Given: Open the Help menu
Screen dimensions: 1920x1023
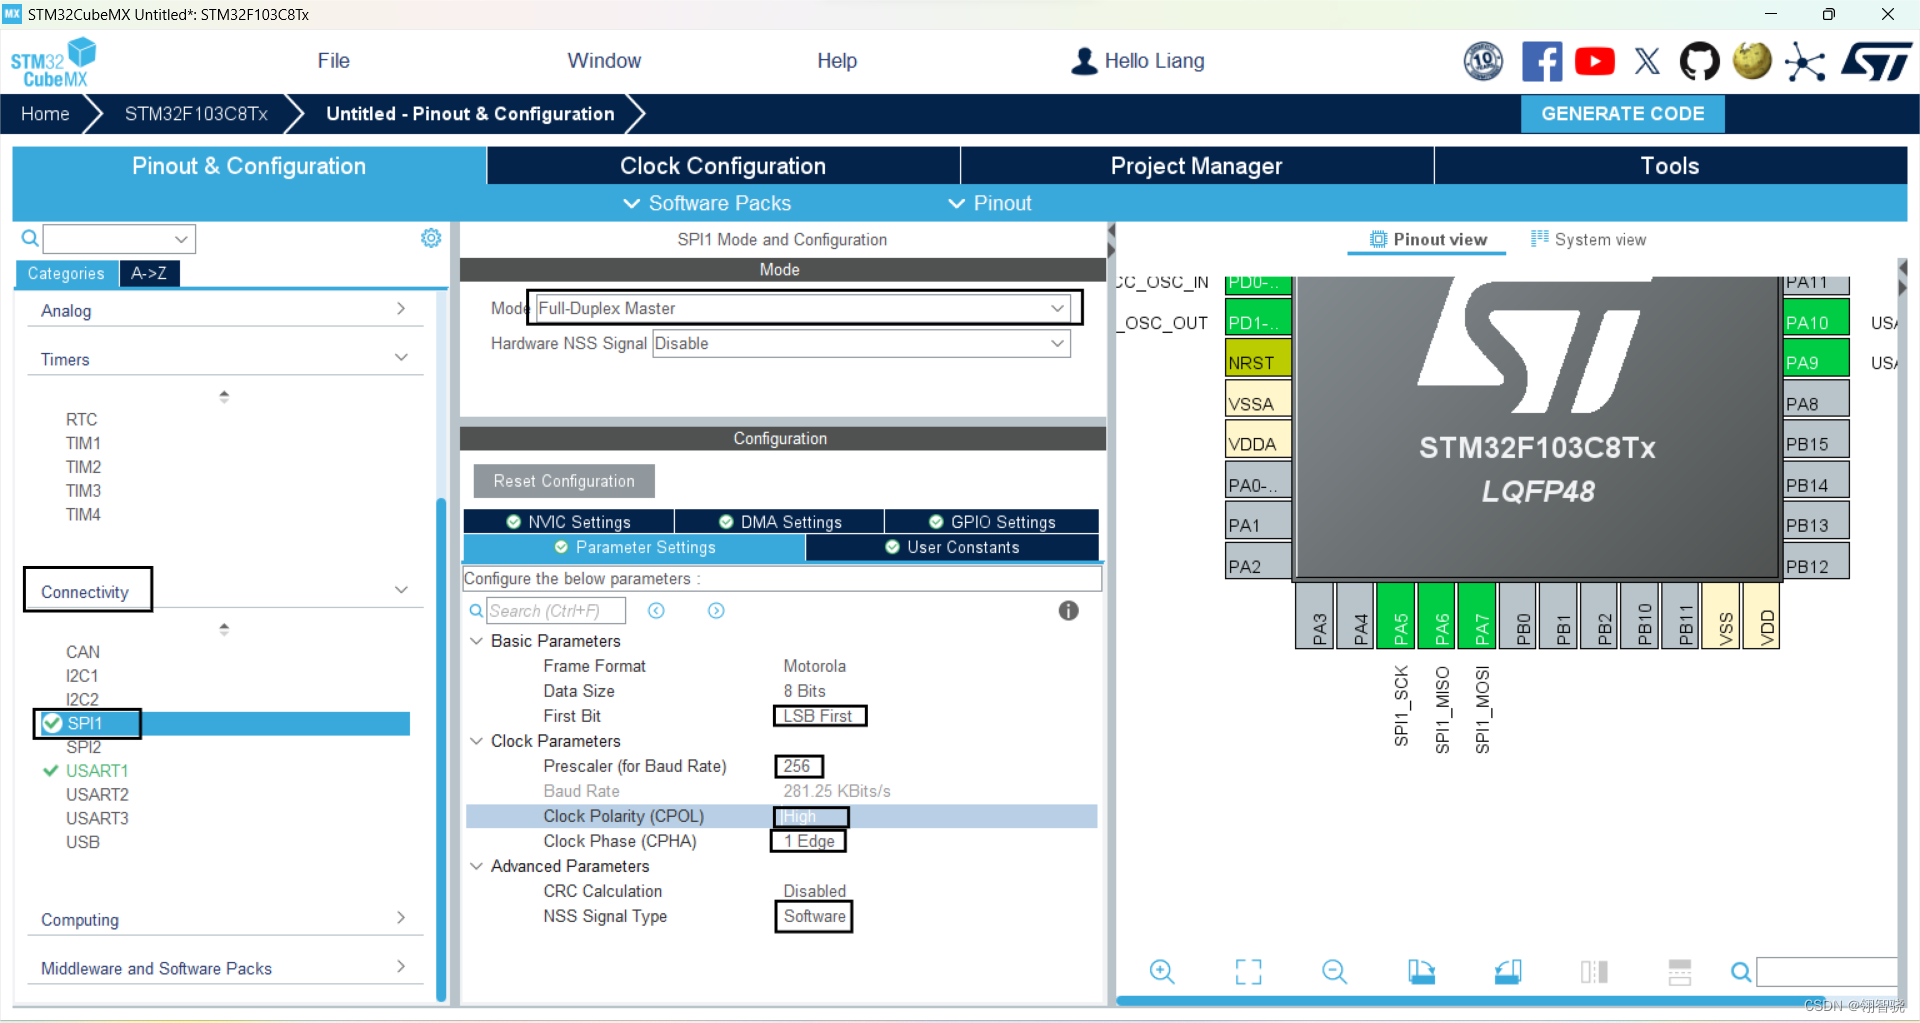Looking at the screenshot, I should [x=837, y=61].
